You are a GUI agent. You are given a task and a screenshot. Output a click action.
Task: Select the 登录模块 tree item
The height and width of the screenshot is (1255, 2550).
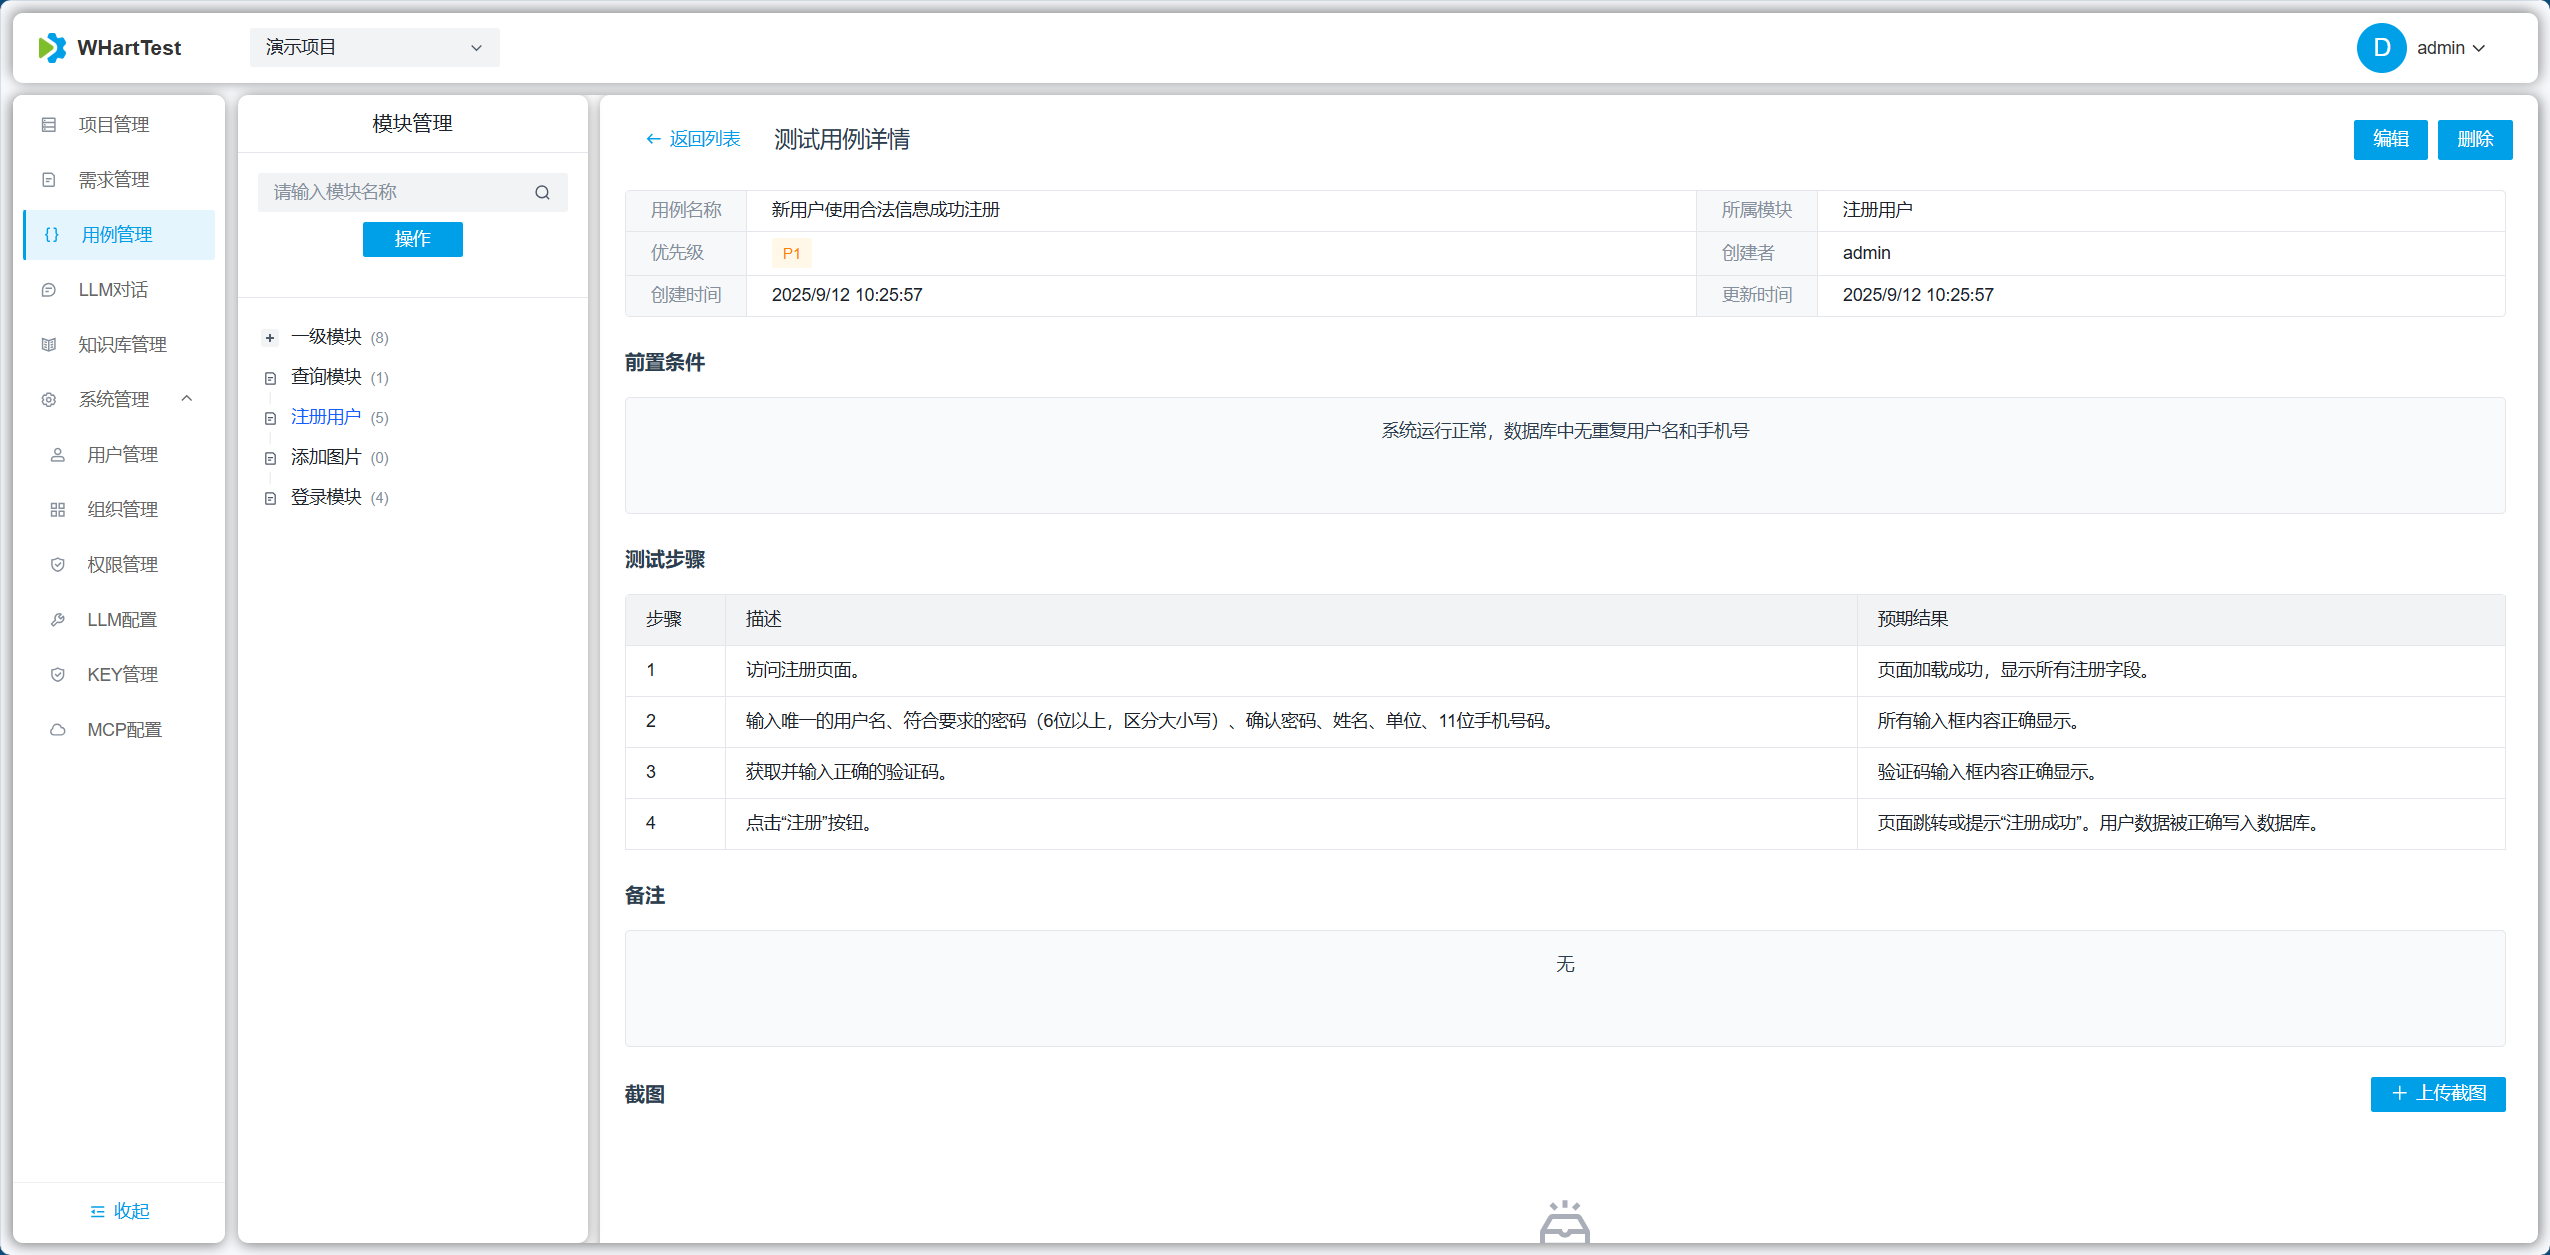[x=326, y=497]
